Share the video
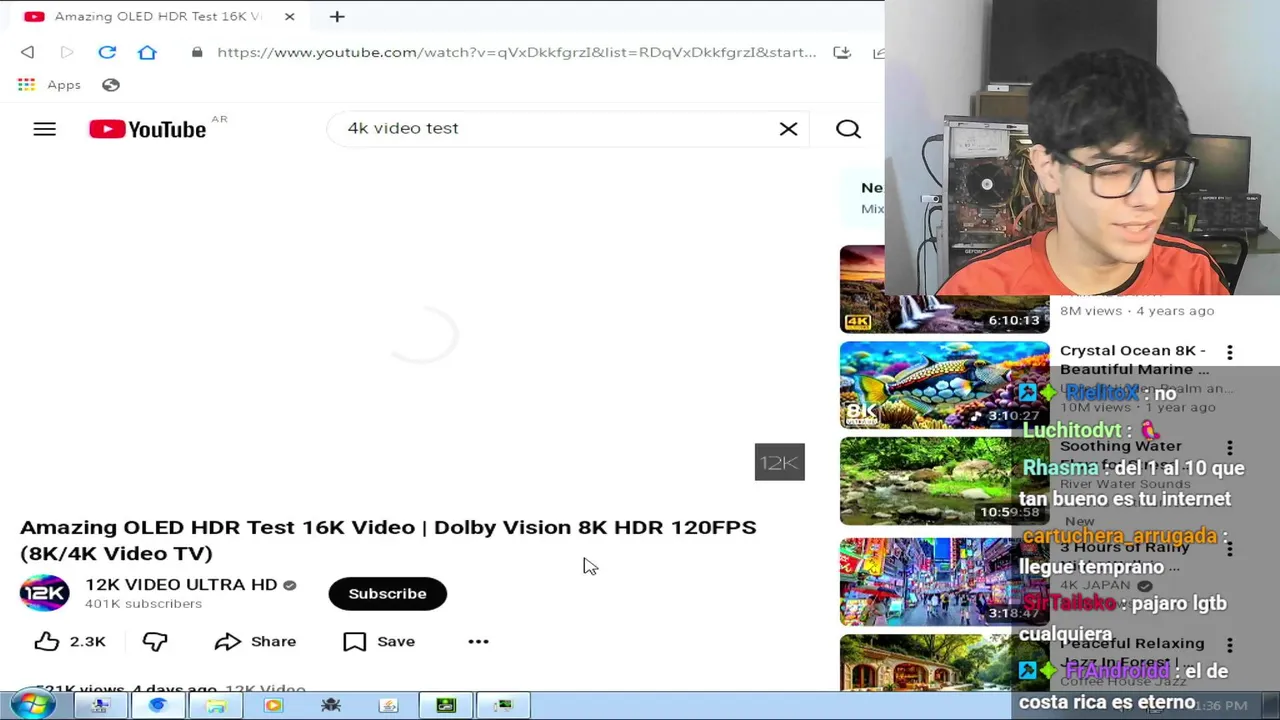Screen dimensions: 1280x720 255,641
